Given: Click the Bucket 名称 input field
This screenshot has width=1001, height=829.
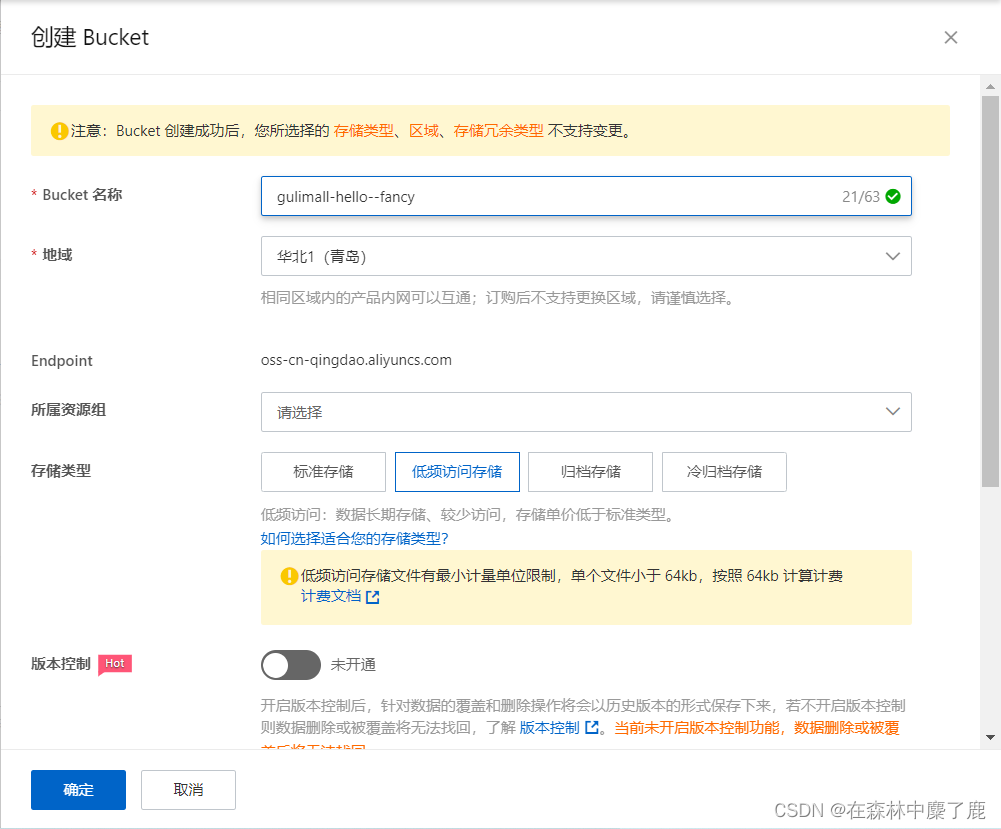Looking at the screenshot, I should 586,196.
